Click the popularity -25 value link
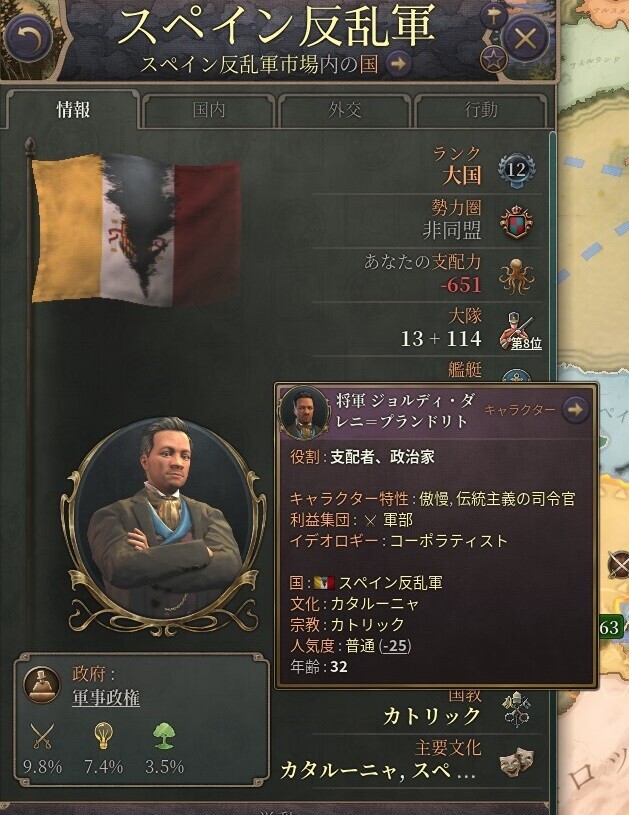This screenshot has width=629, height=815. click(396, 646)
